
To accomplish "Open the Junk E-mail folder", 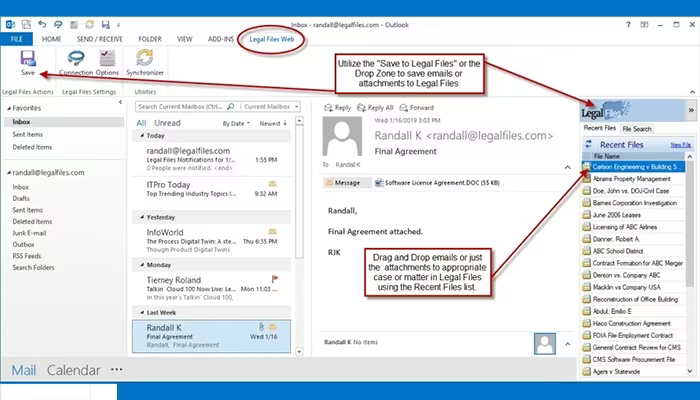I will click(x=29, y=233).
